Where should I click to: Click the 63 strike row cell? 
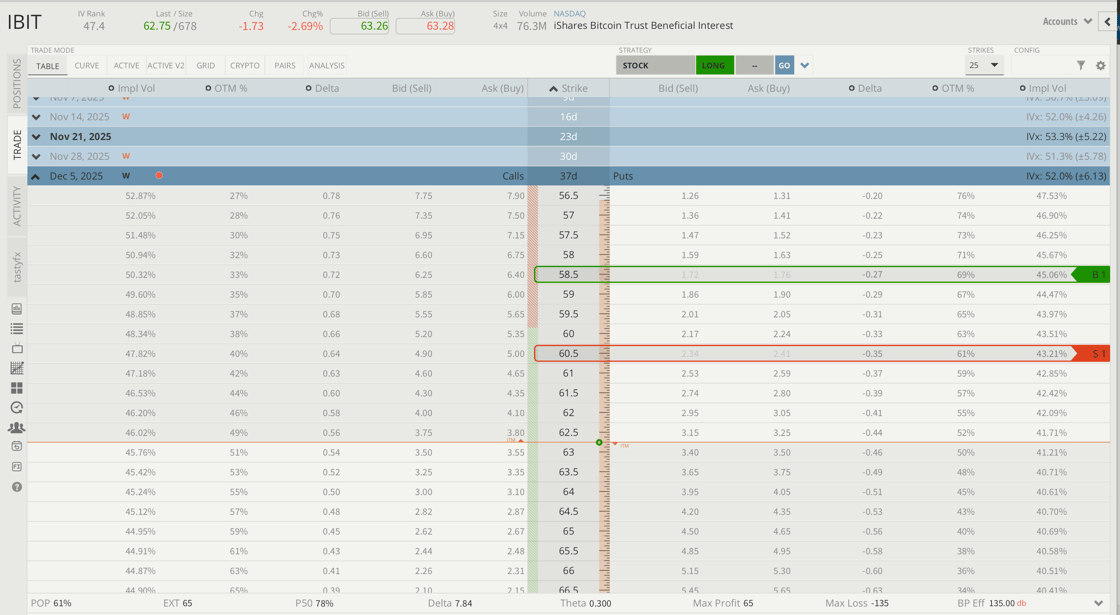click(569, 452)
